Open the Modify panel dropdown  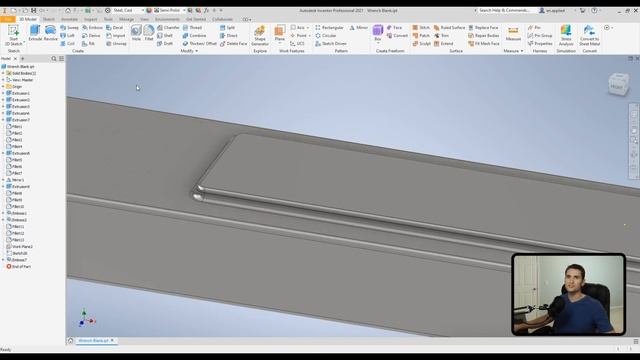189,51
